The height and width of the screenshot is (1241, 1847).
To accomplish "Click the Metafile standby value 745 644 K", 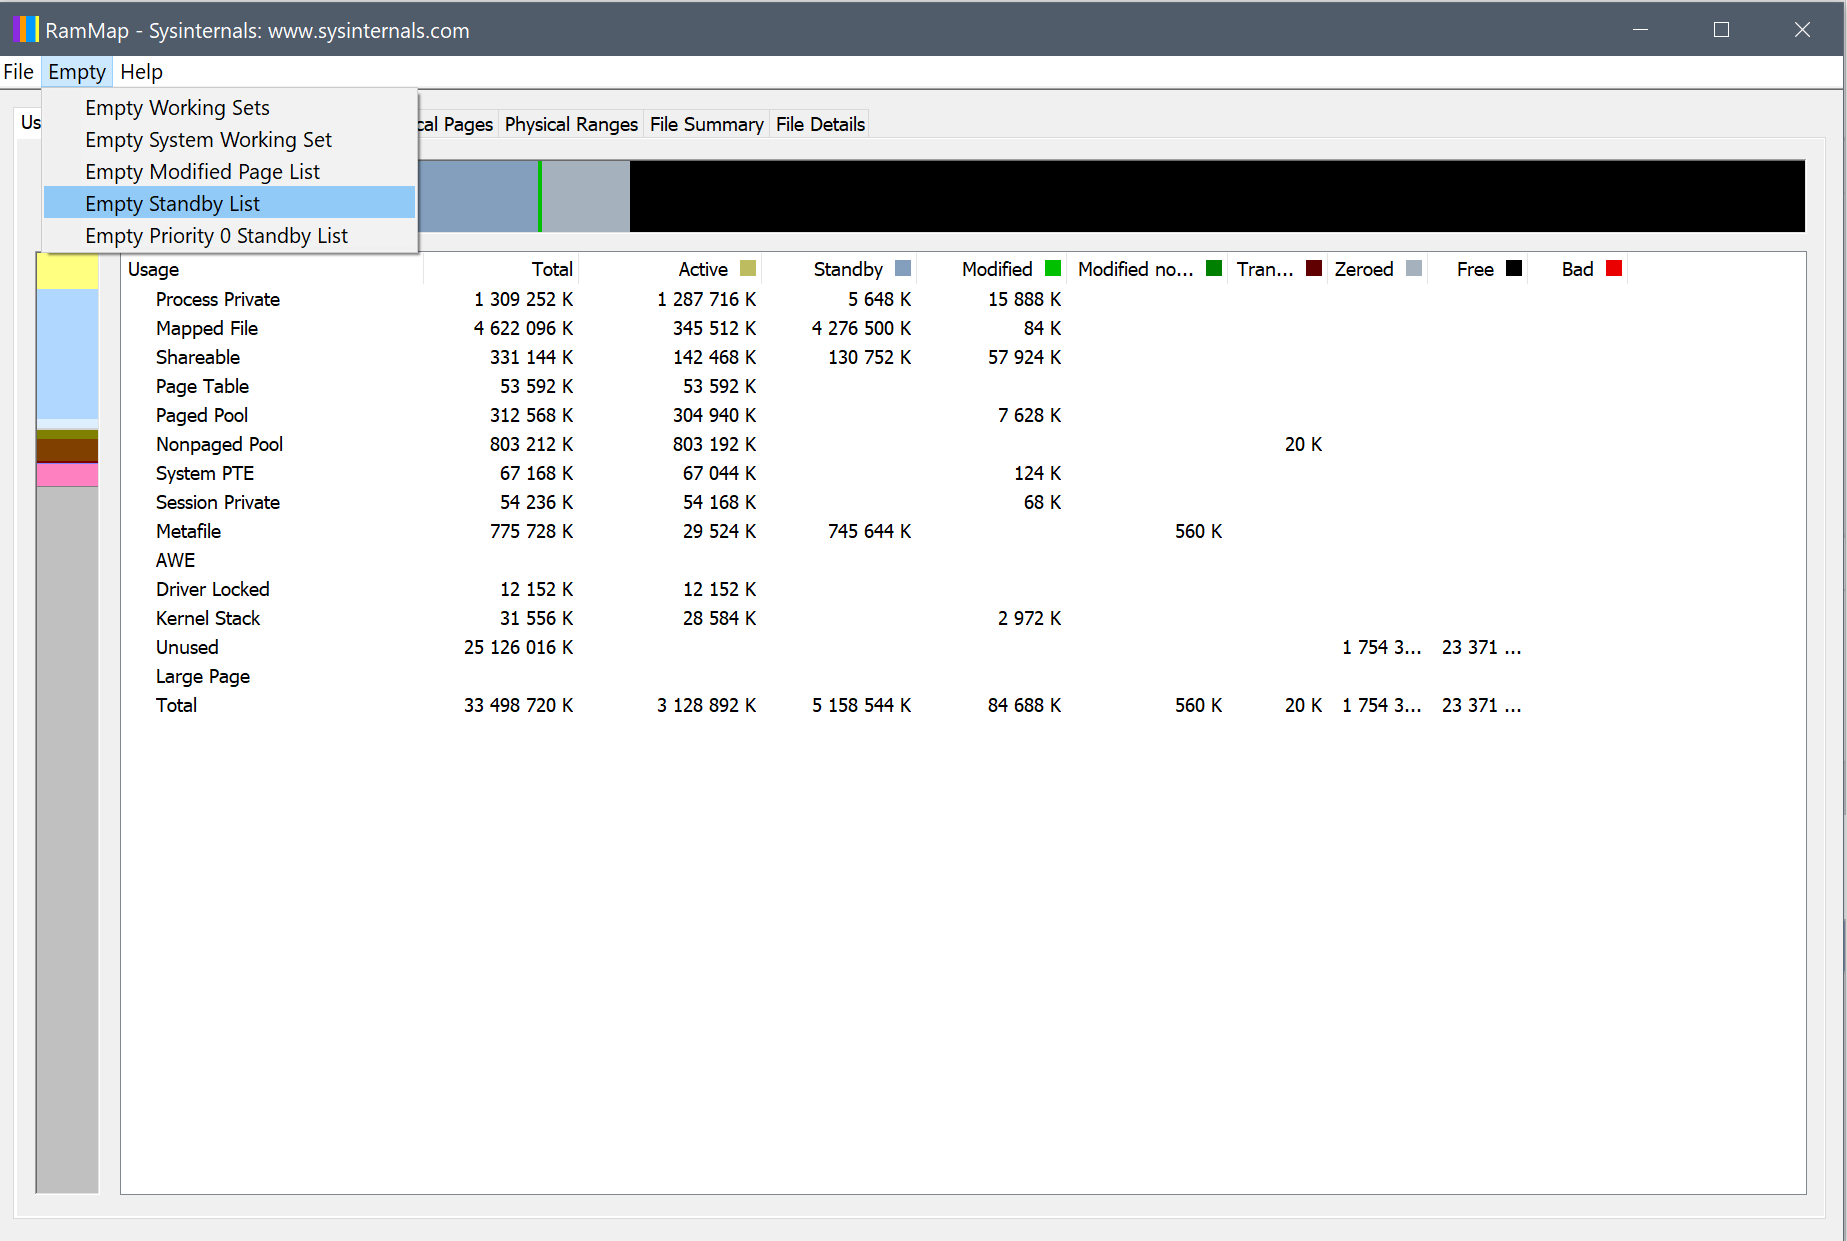I will click(x=869, y=531).
